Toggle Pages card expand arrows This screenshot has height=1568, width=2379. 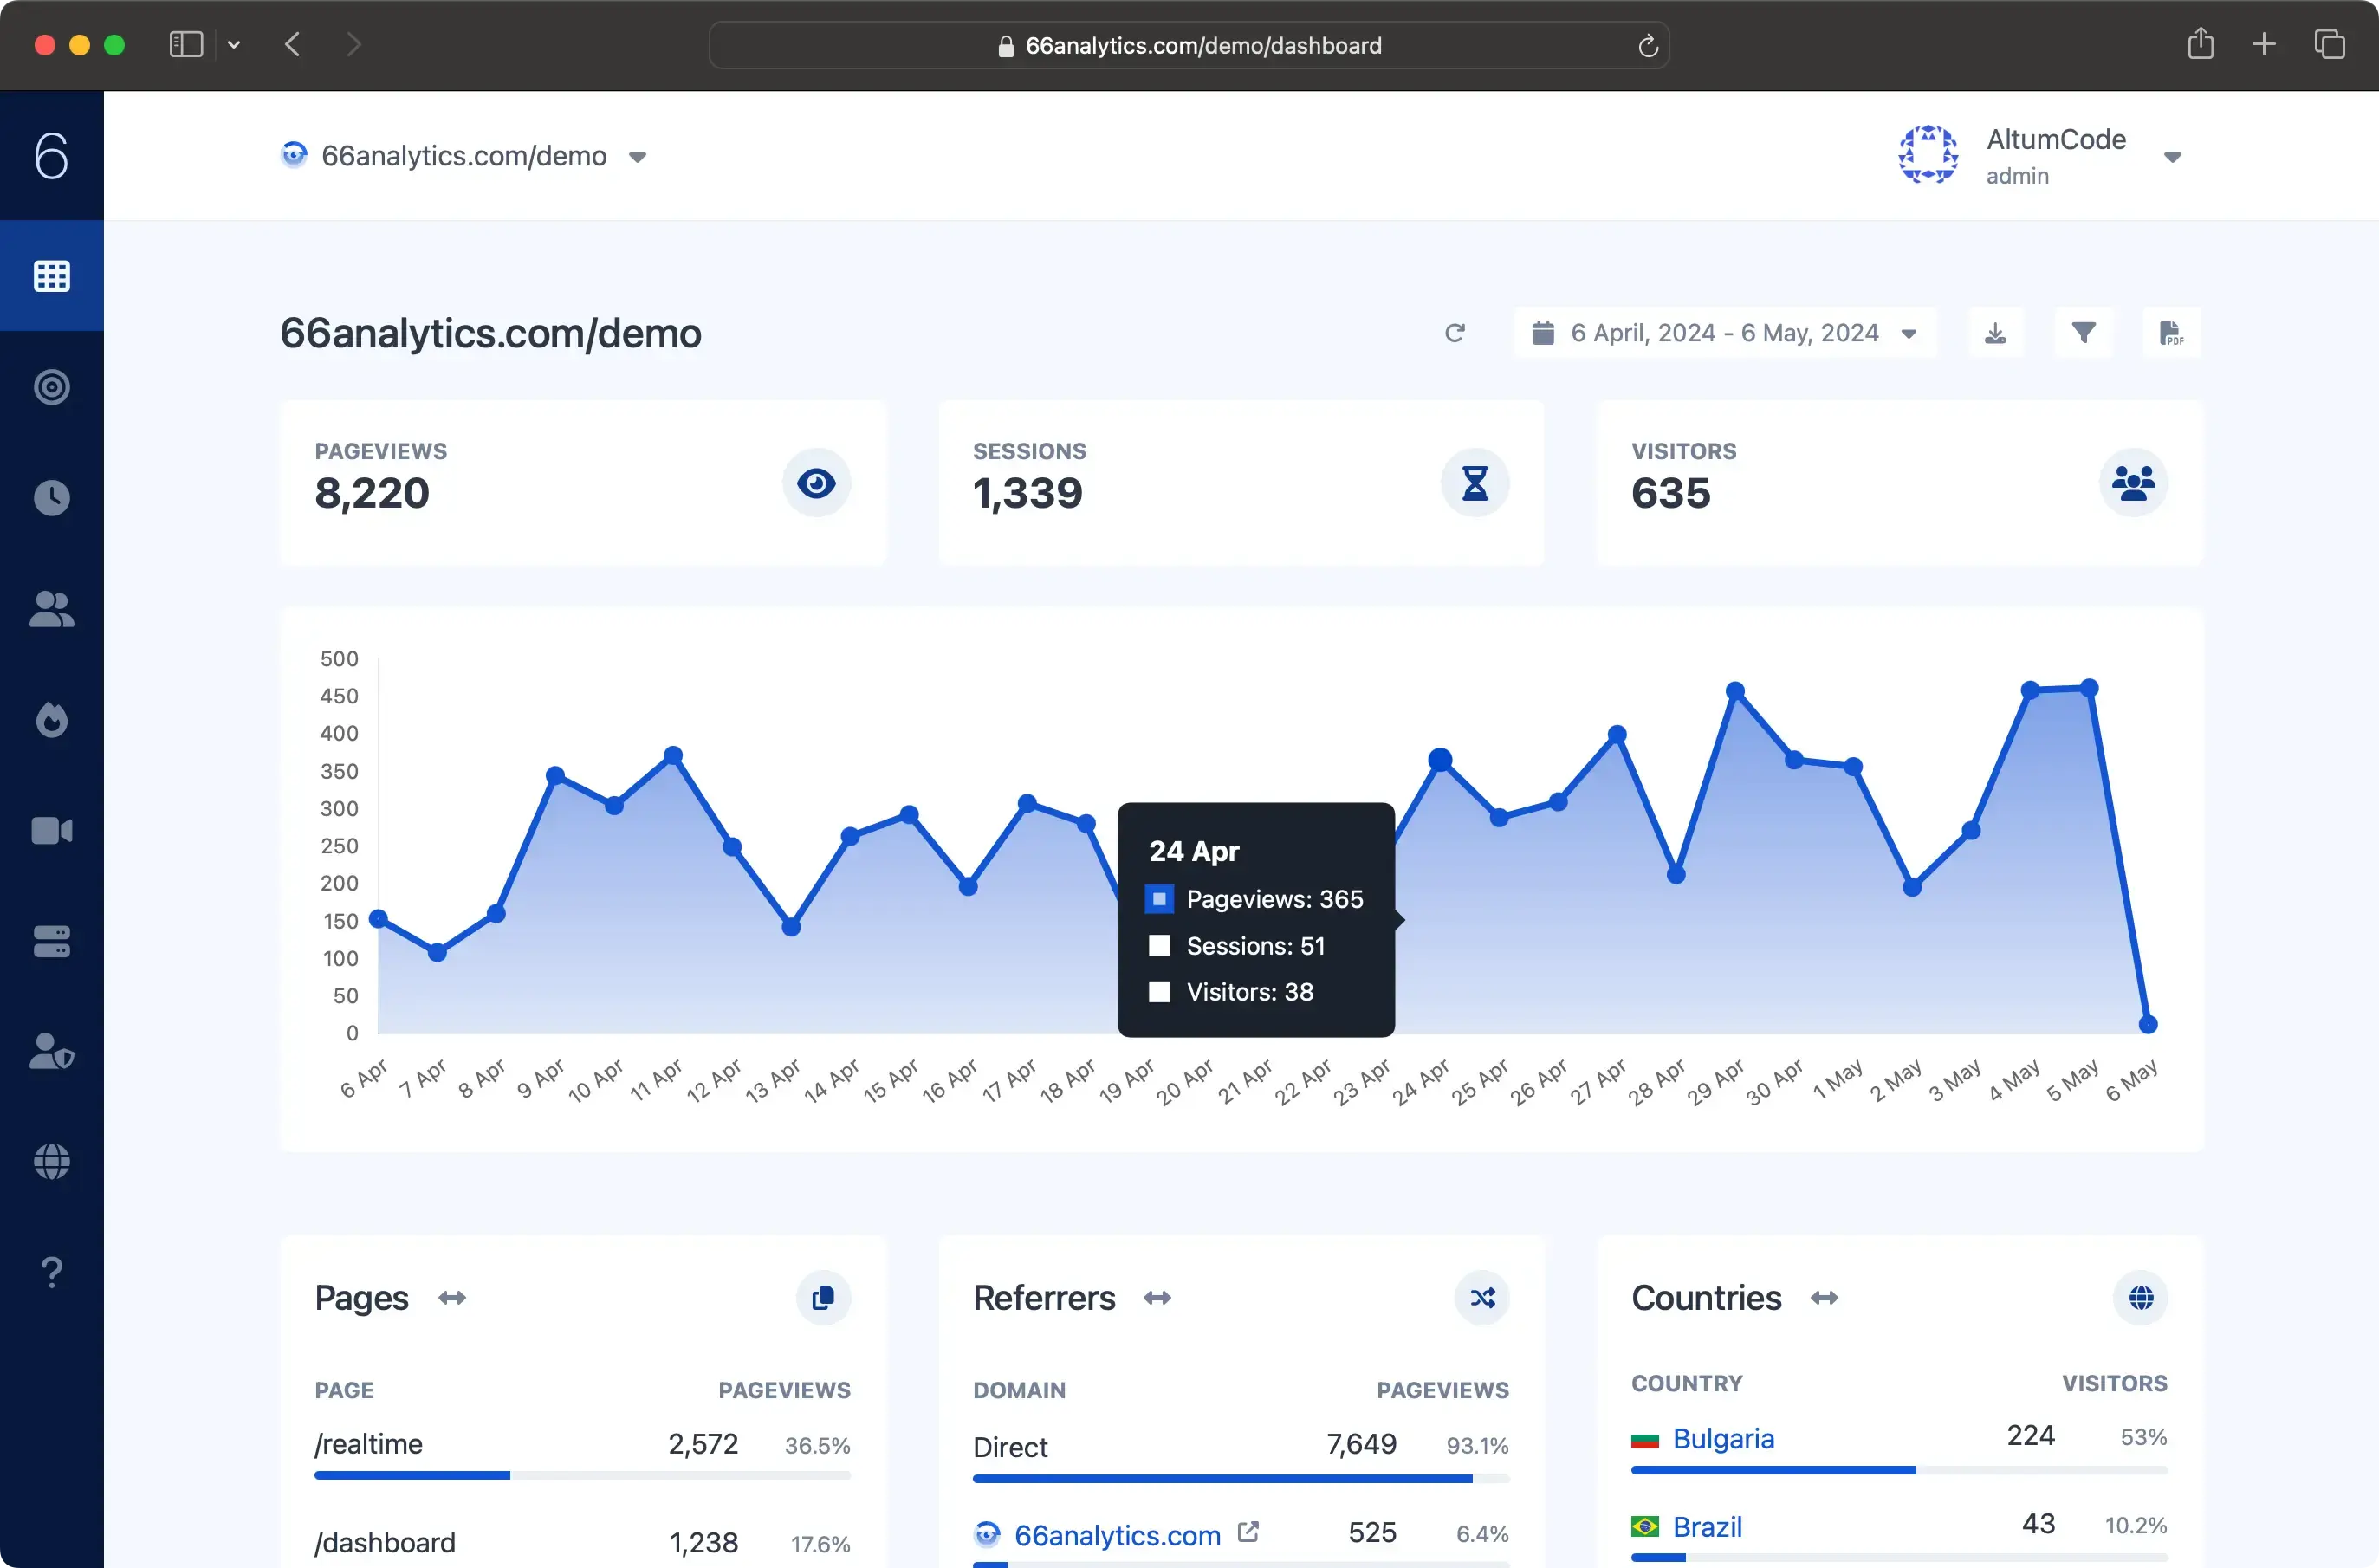(x=452, y=1298)
